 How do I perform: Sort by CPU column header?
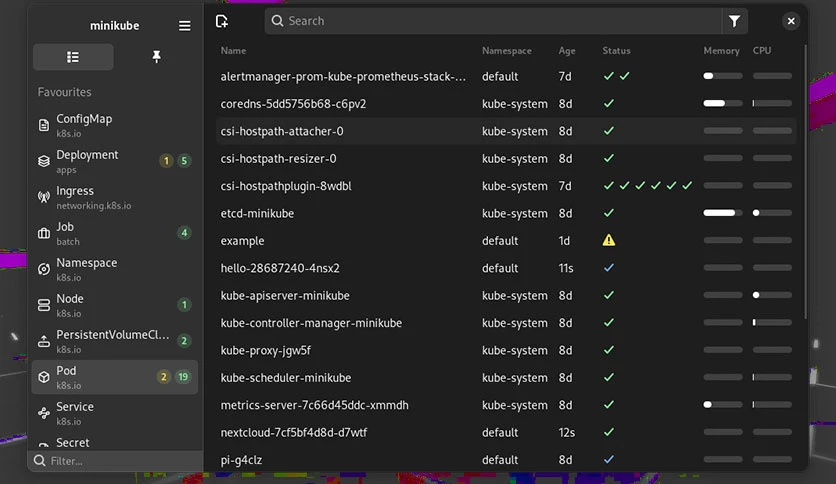(x=762, y=51)
